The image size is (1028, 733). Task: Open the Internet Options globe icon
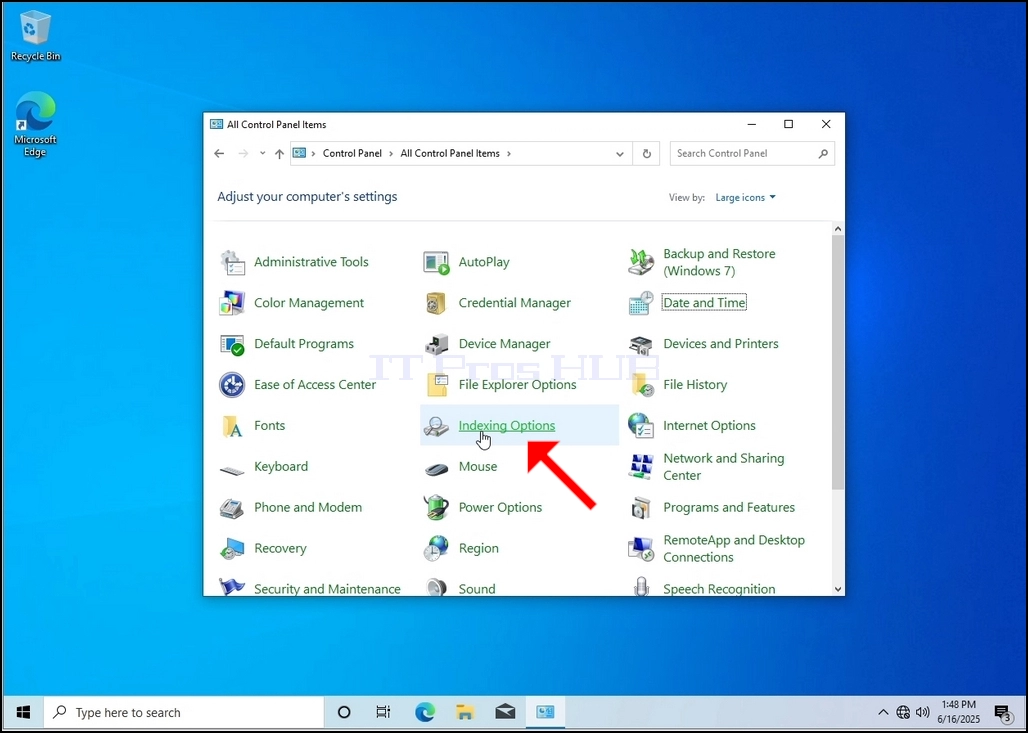(641, 426)
